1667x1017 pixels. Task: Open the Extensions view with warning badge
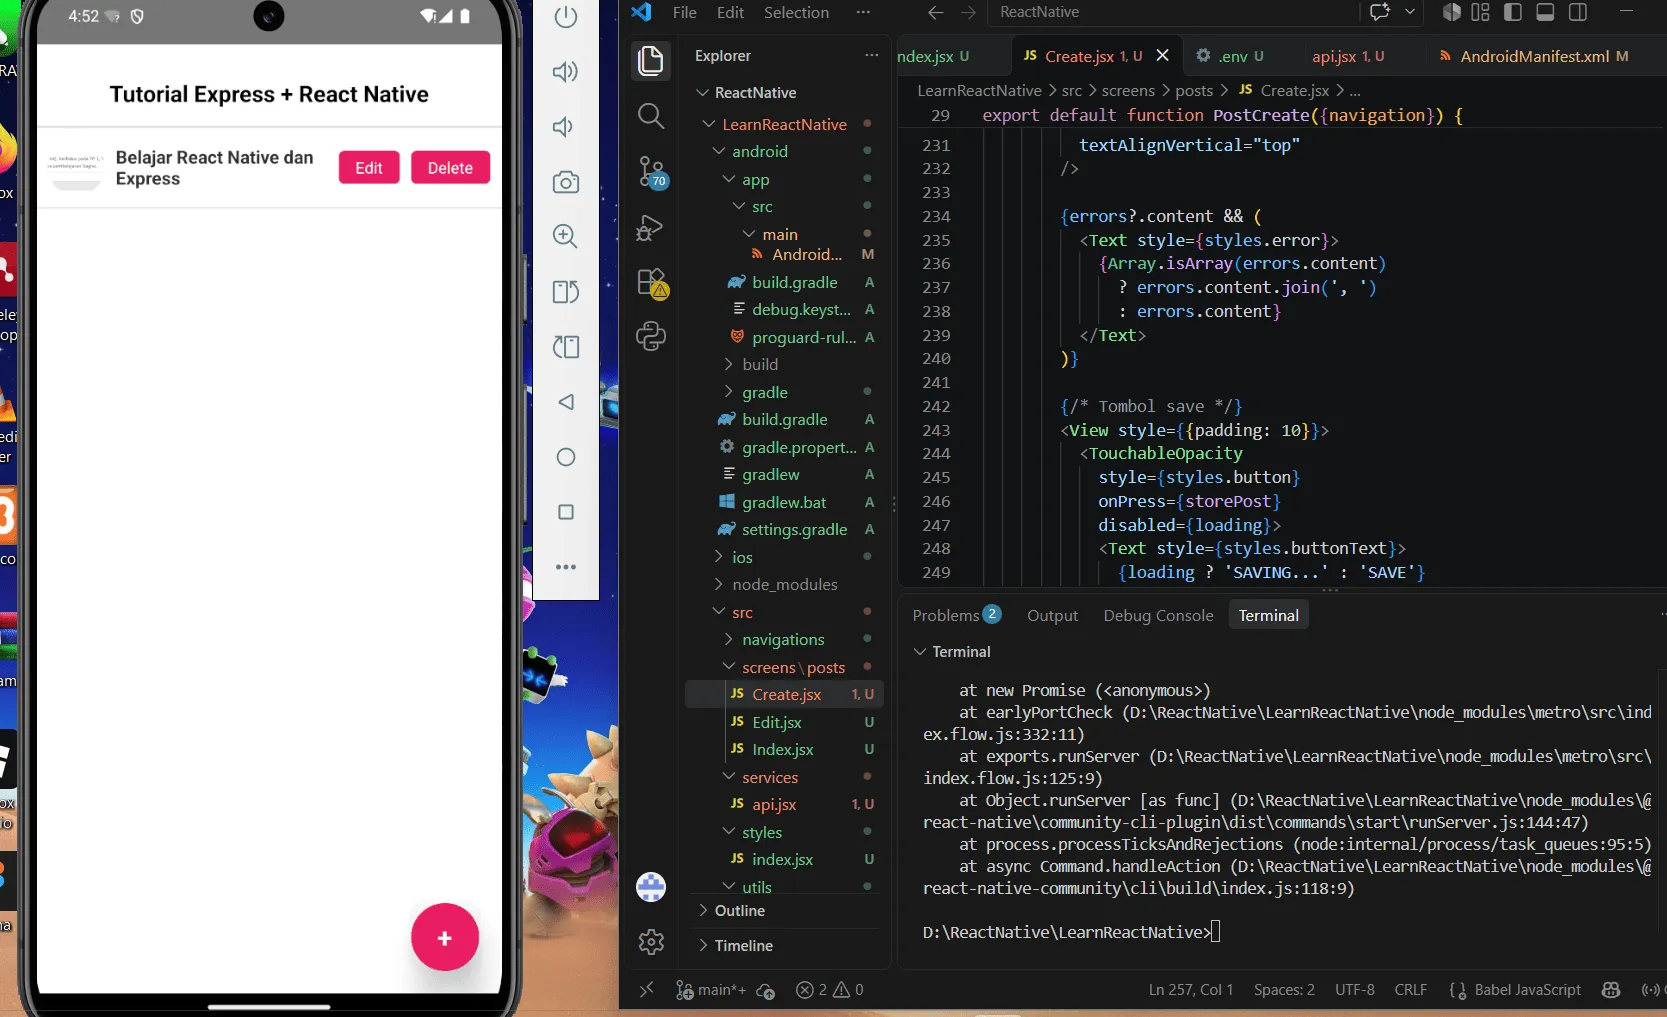point(652,284)
